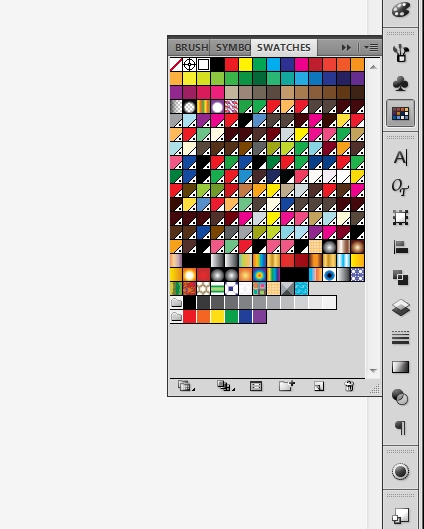The image size is (424, 529).
Task: Open the Color Guide palette icon
Action: tap(400, 9)
